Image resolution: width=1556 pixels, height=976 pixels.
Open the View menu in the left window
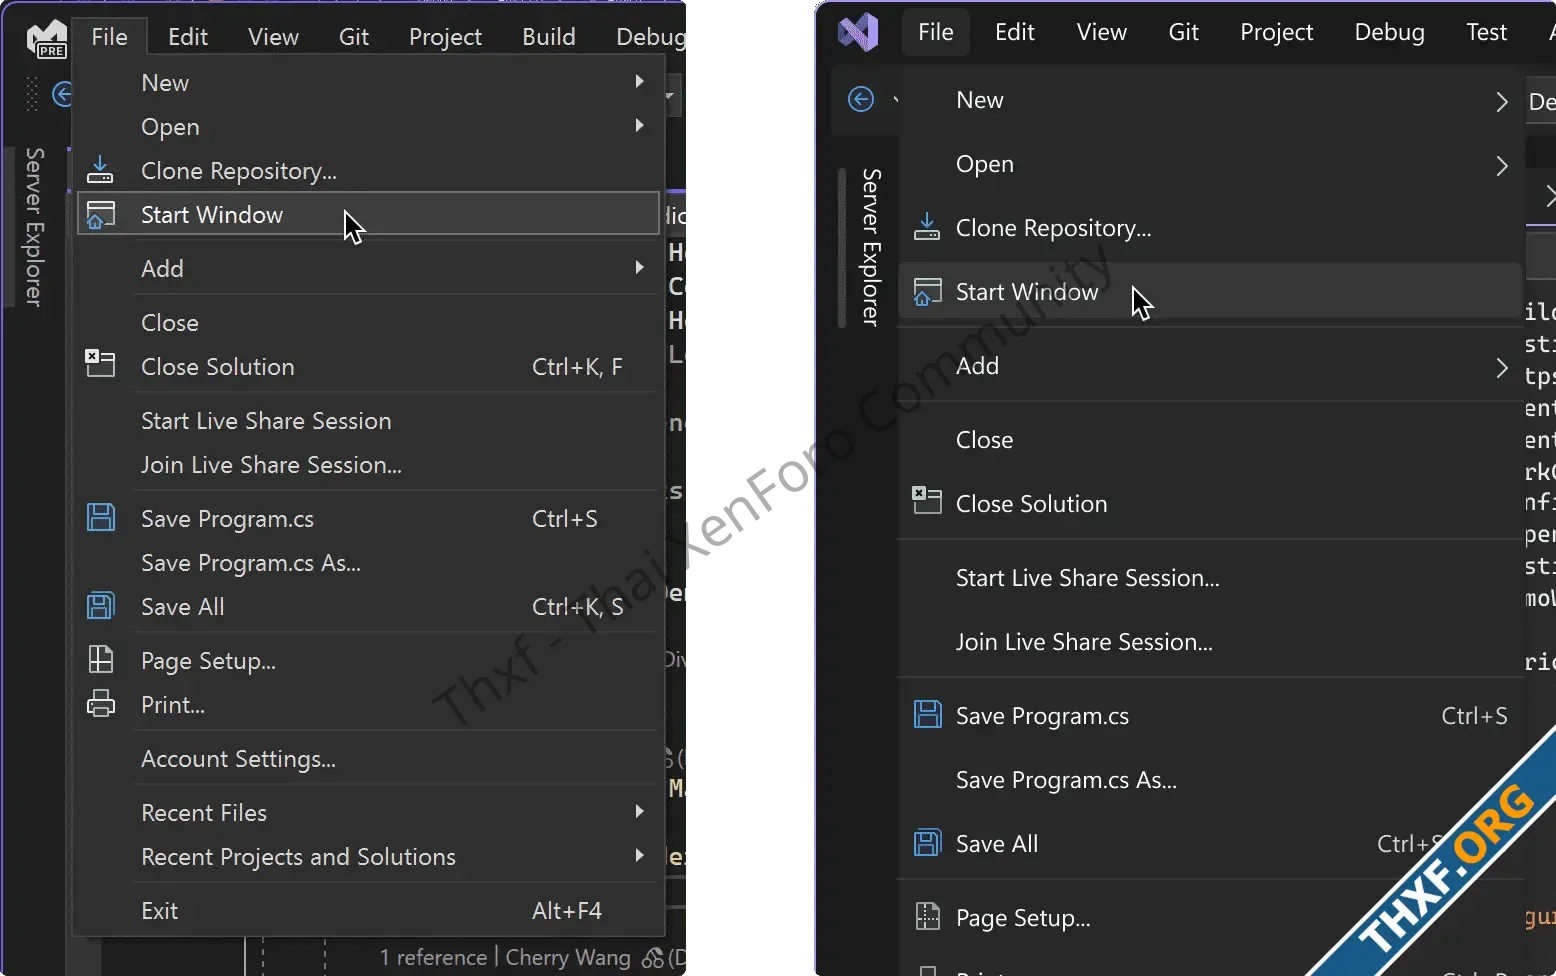(x=273, y=37)
